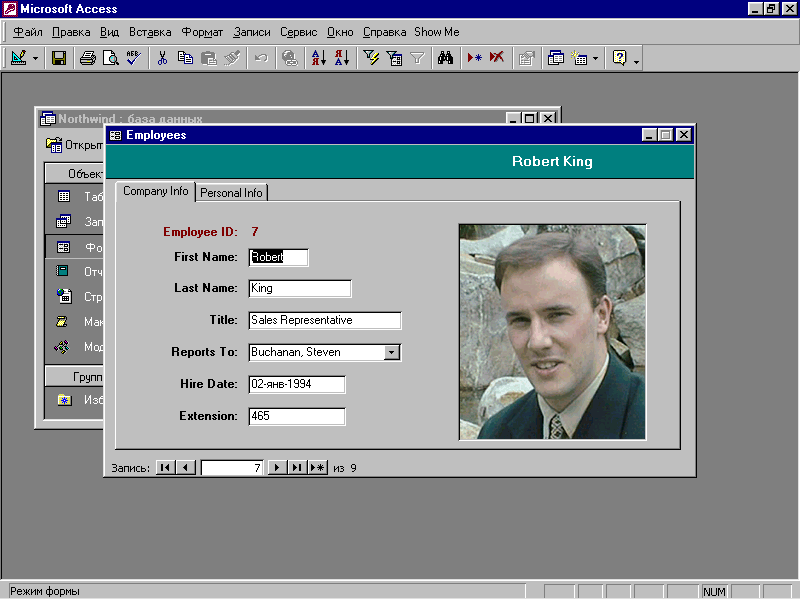Click the New Record toolbar icon
Screen dimensions: 800x600
point(474,58)
